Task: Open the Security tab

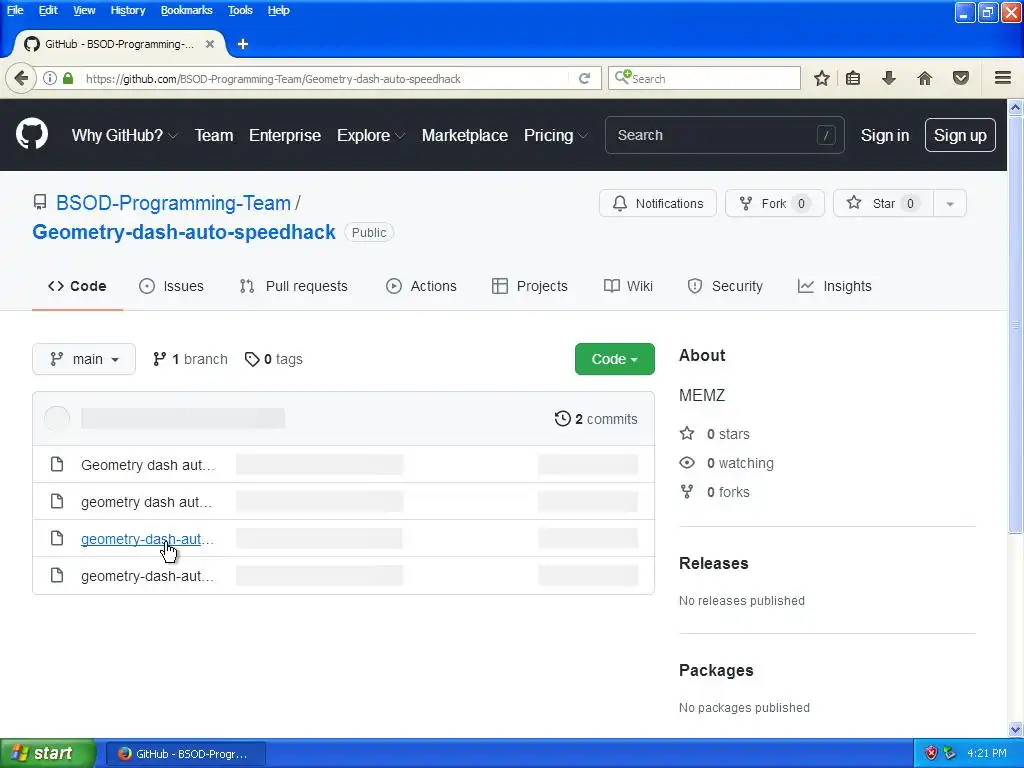Action: (x=725, y=286)
